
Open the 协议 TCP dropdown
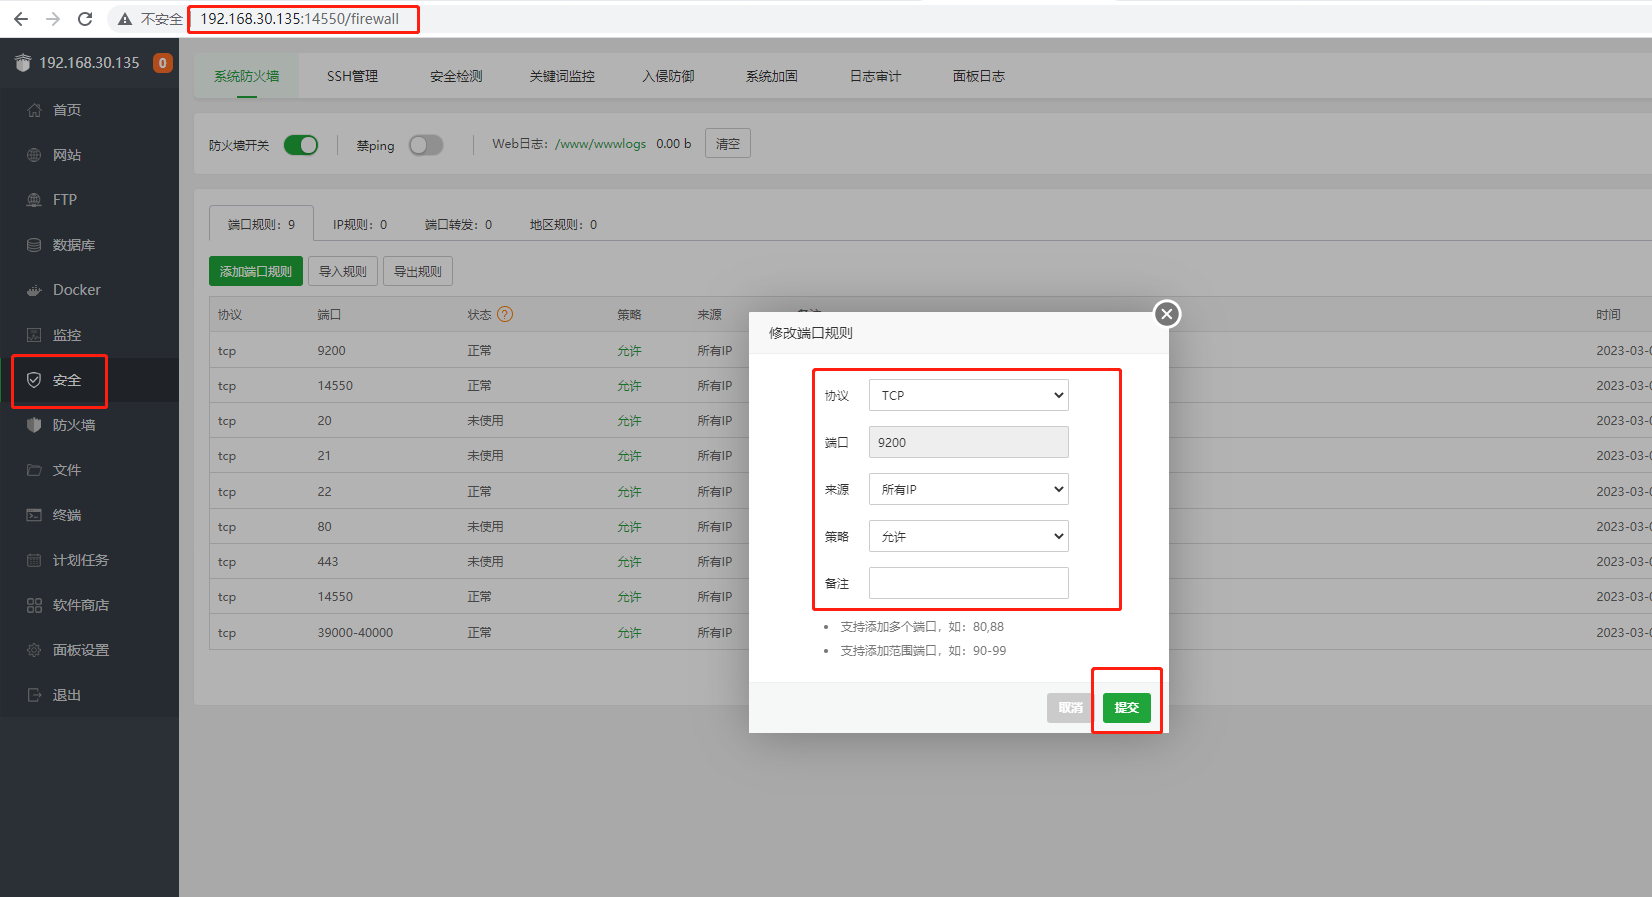[968, 395]
